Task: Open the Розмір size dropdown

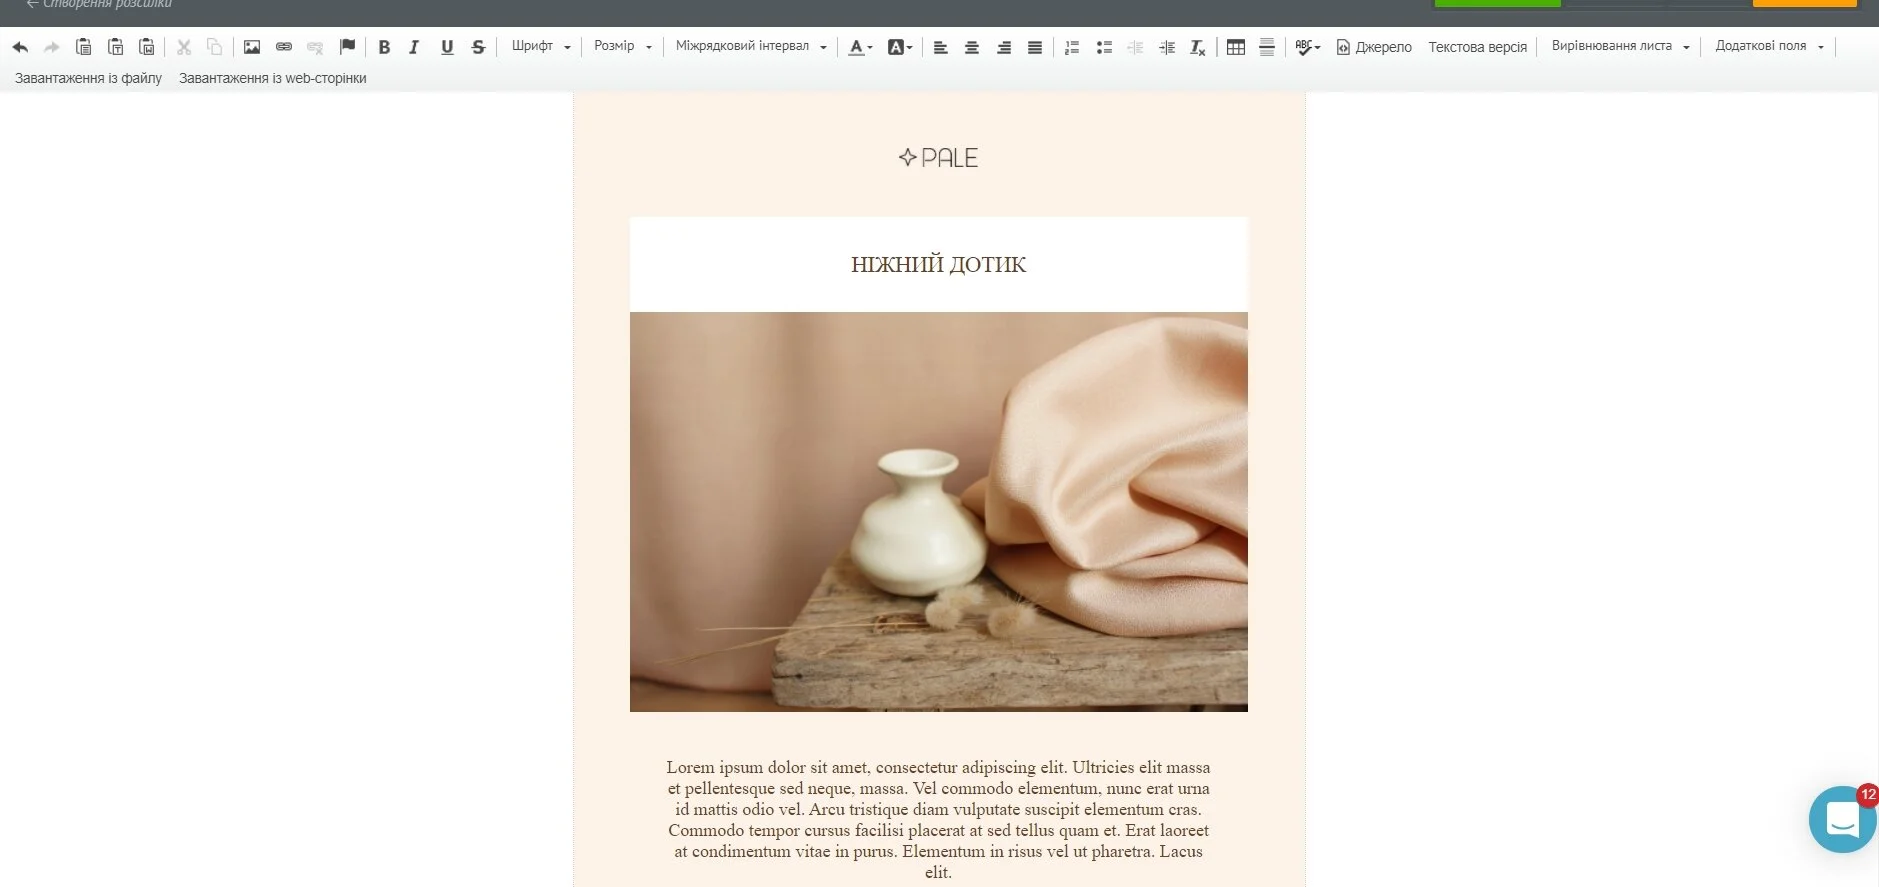Action: pos(623,46)
